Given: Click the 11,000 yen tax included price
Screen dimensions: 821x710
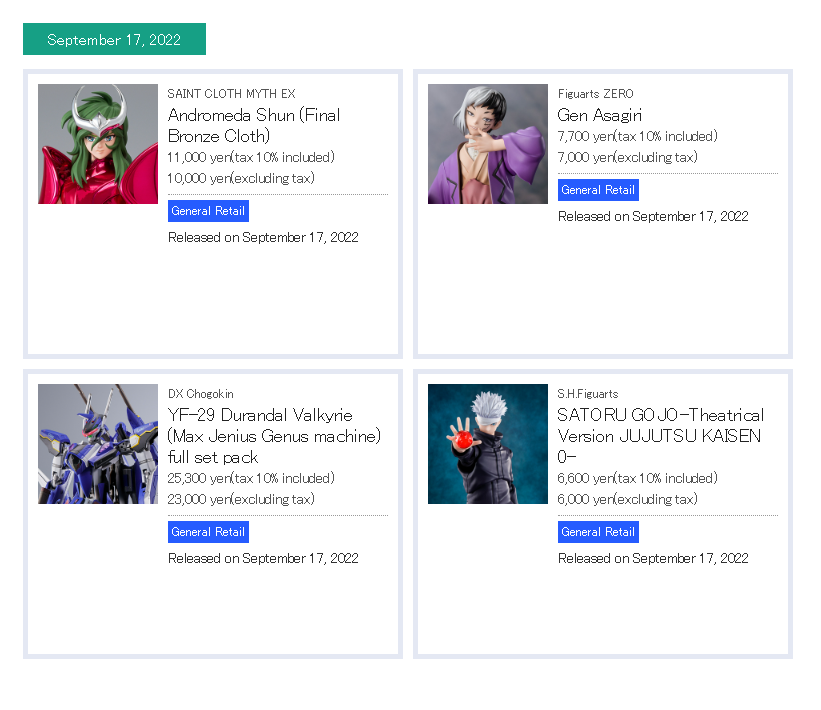Looking at the screenshot, I should pos(251,157).
